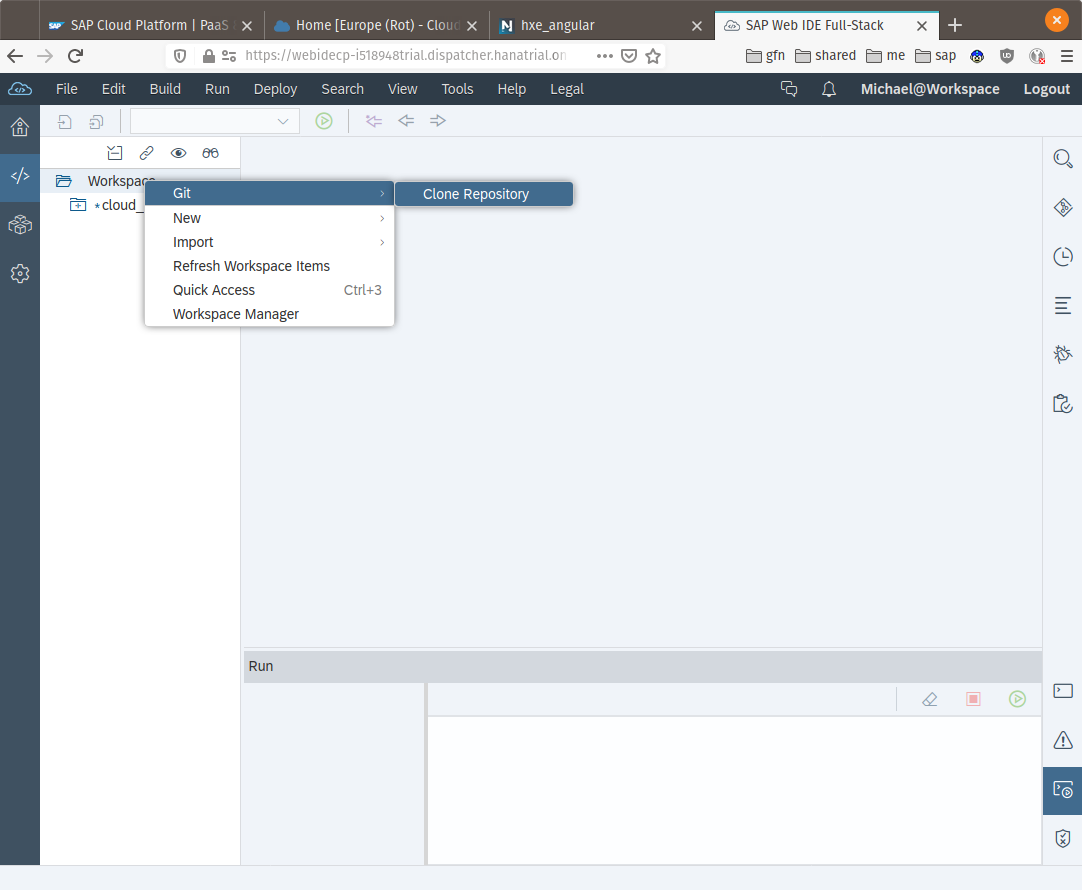
Task: Navigate forward with the right arrow toolbar icon
Action: [437, 121]
